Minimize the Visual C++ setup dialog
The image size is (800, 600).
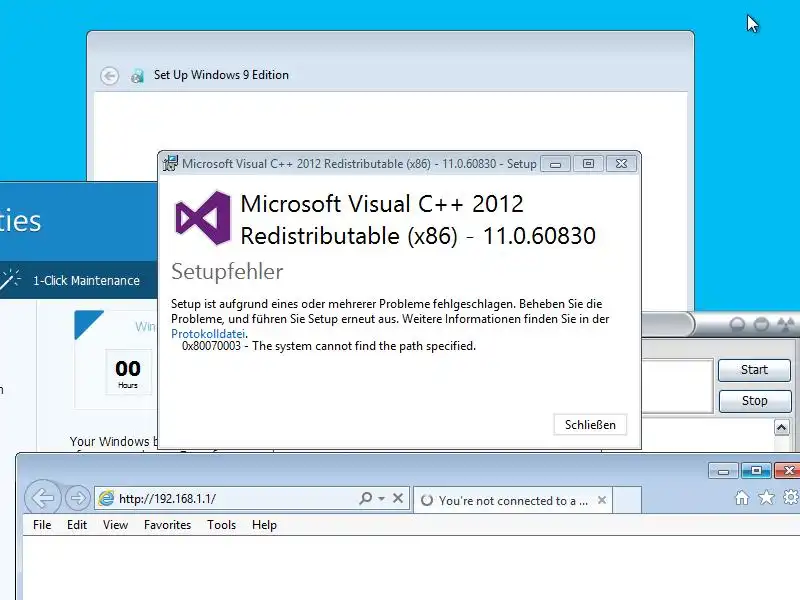click(556, 164)
